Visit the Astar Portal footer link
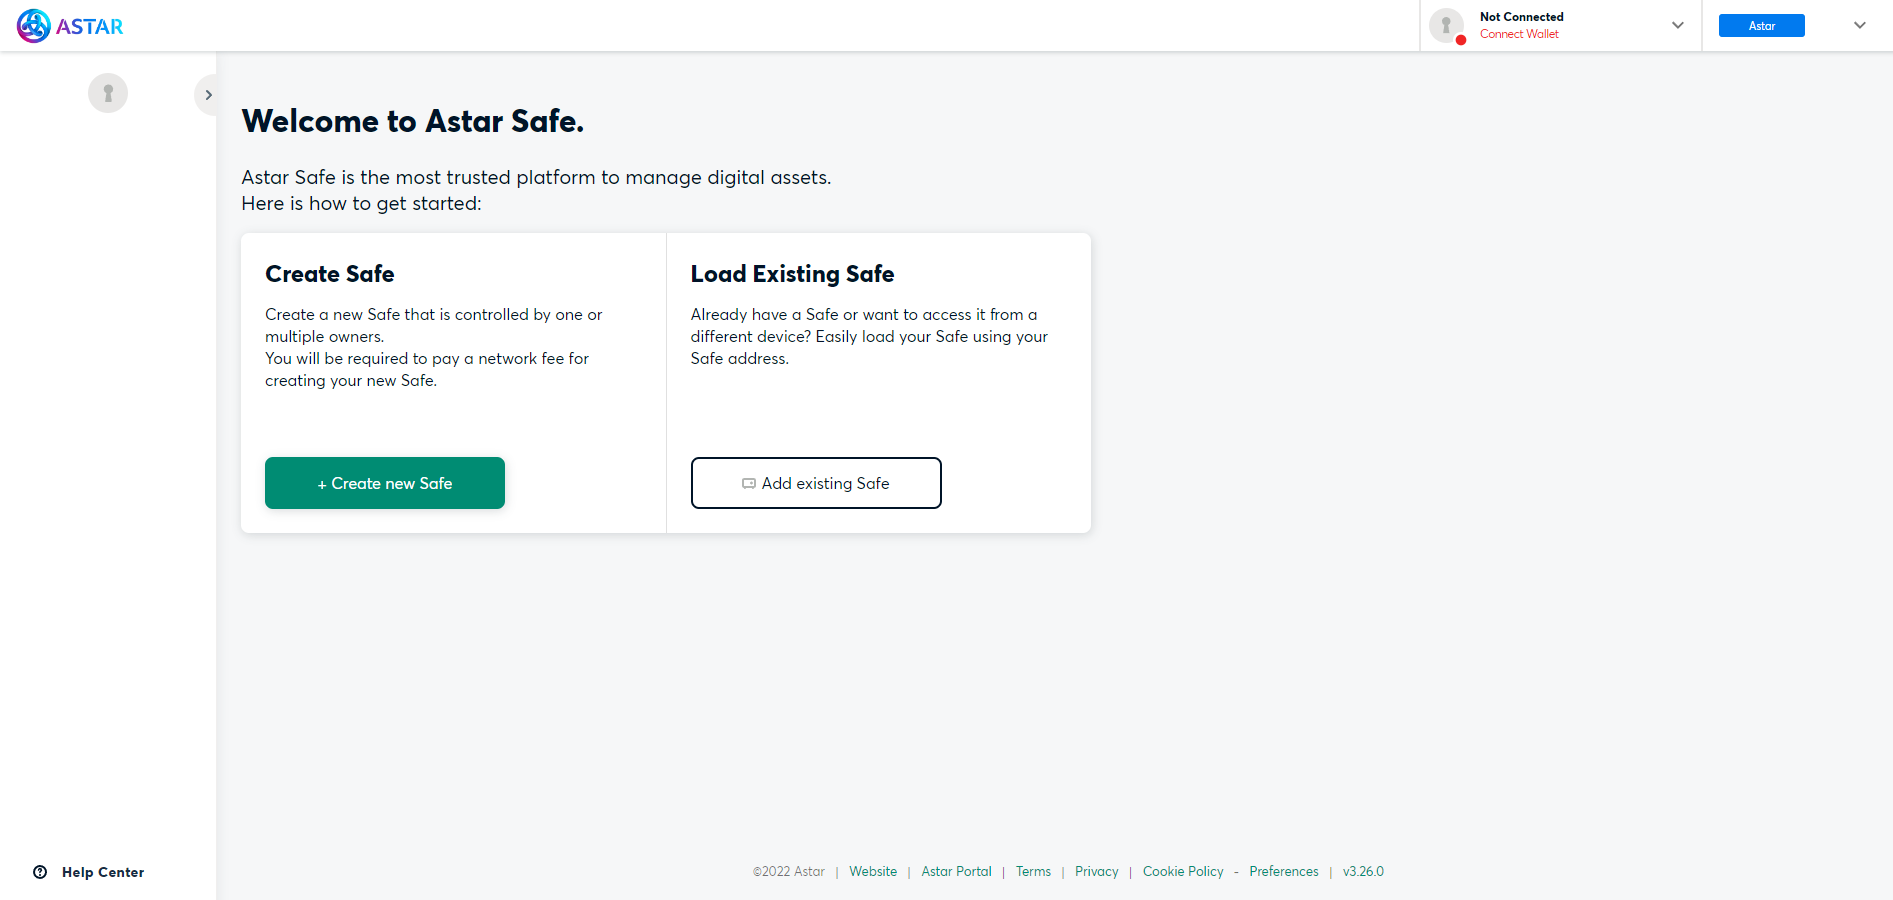The width and height of the screenshot is (1893, 900). tap(956, 871)
